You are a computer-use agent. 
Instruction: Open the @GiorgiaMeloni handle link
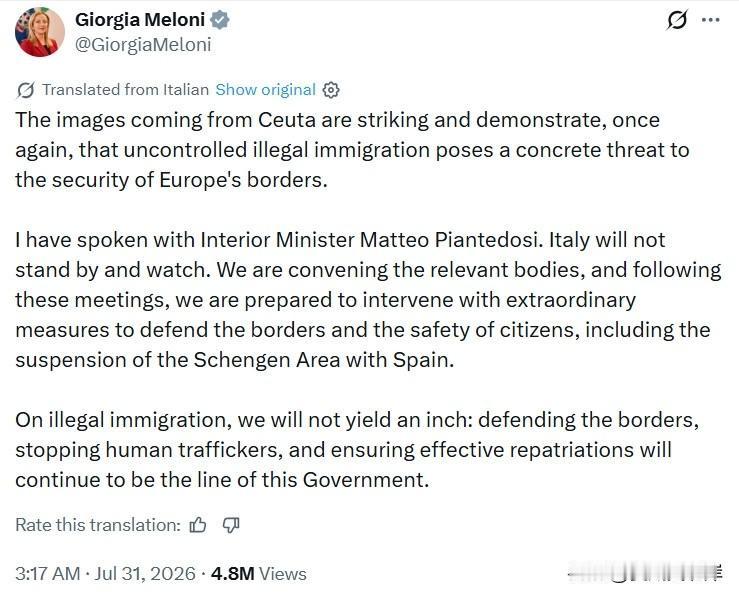tap(143, 45)
